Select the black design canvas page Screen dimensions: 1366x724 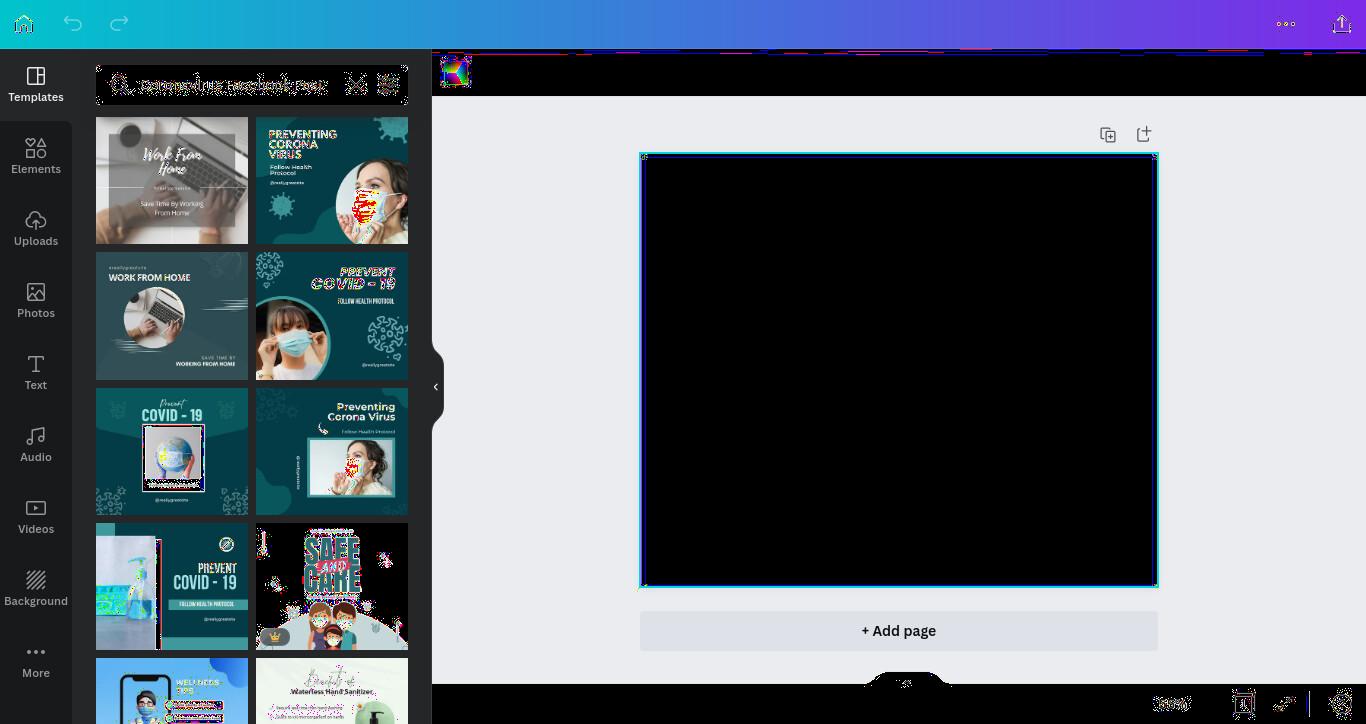[899, 370]
